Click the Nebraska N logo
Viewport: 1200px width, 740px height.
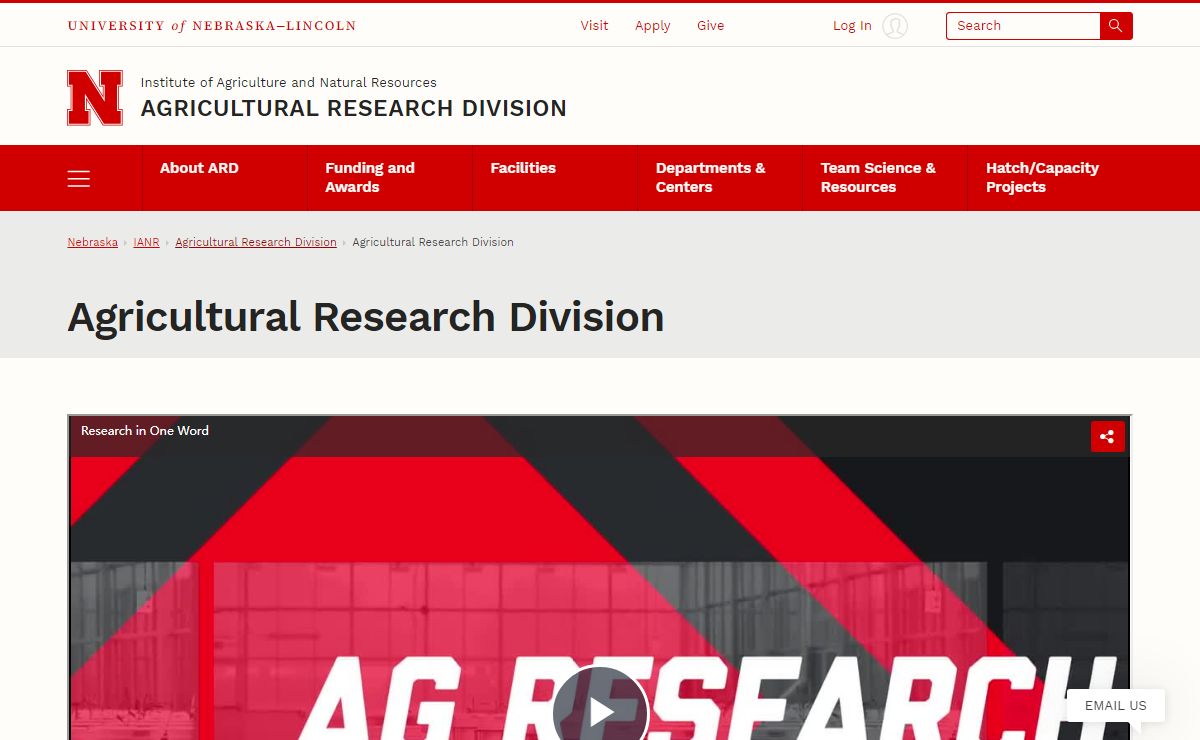click(x=95, y=98)
